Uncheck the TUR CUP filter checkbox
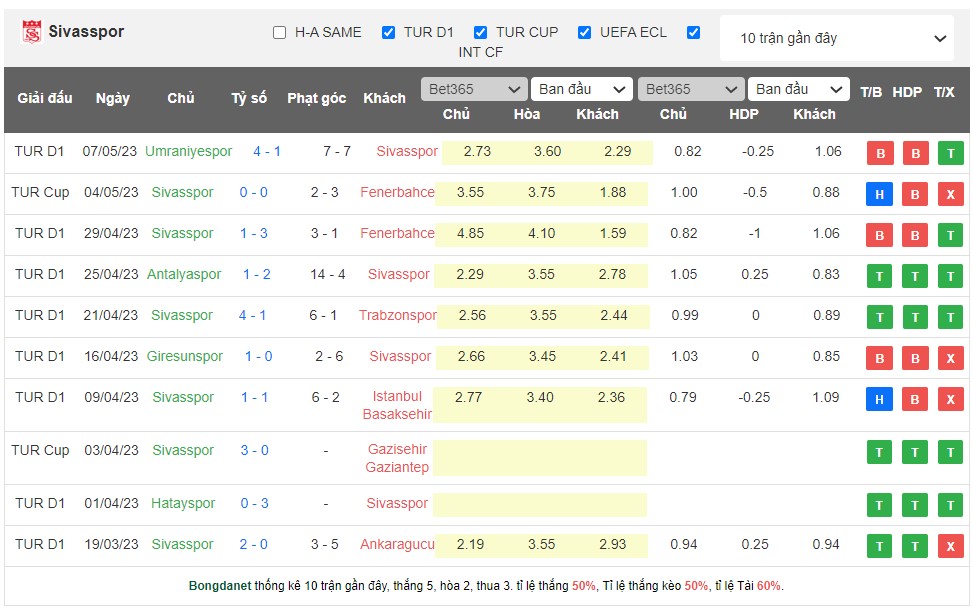This screenshot has height=610, width=973. pos(481,32)
